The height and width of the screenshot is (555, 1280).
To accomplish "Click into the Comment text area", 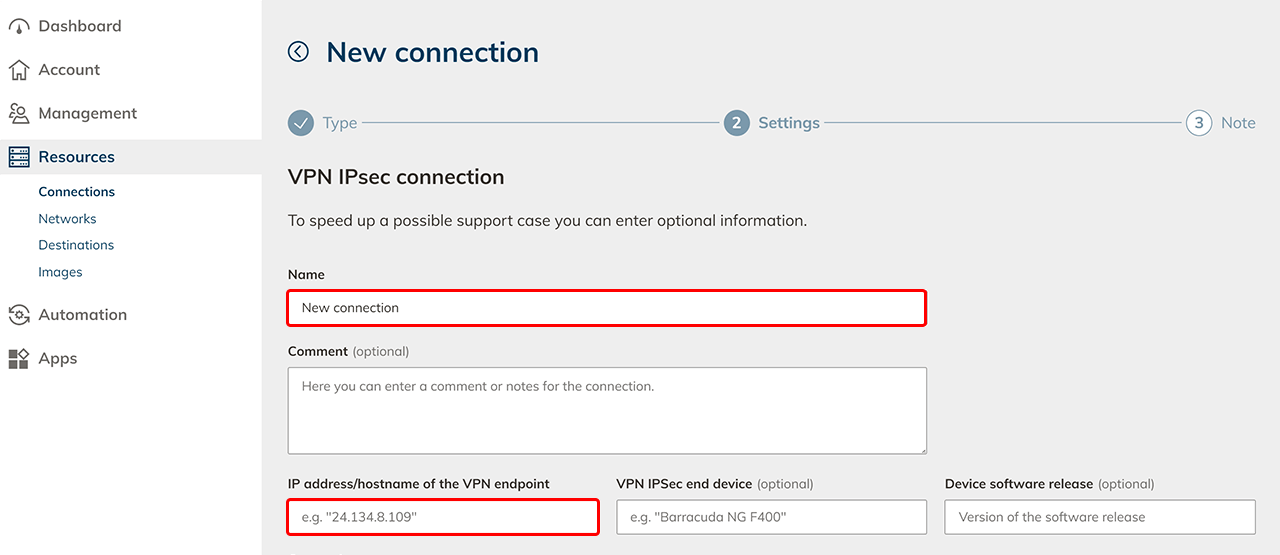I will pos(606,410).
